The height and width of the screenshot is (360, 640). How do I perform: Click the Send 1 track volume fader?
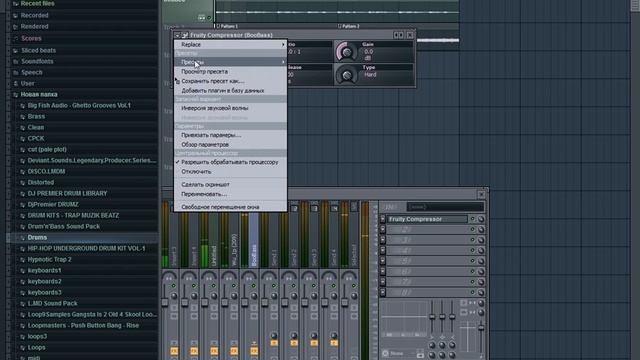[265, 302]
